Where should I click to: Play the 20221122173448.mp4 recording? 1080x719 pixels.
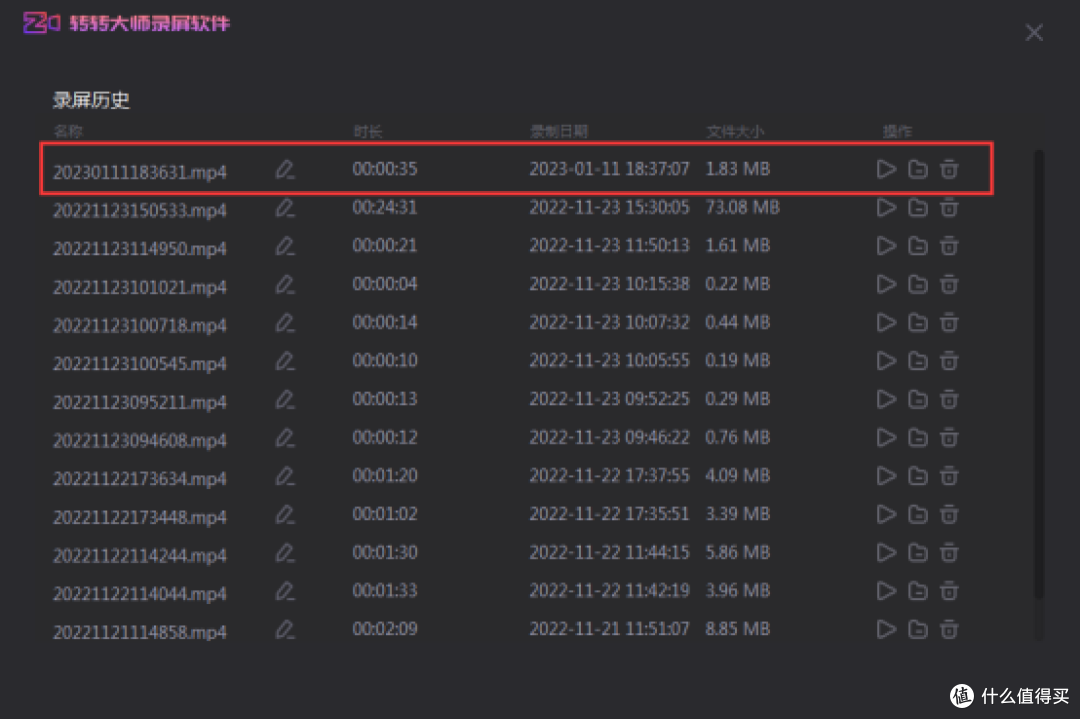886,514
